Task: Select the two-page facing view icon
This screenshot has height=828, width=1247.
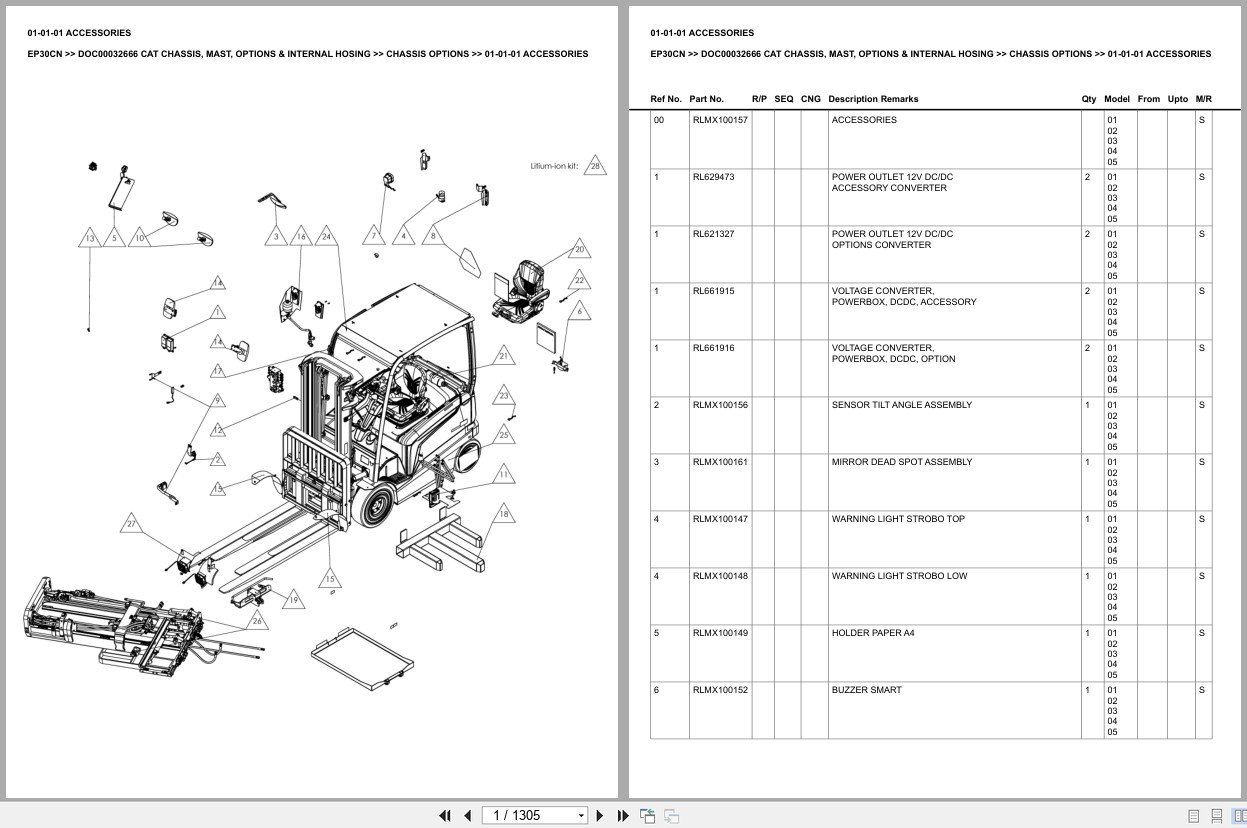Action: pos(1240,816)
